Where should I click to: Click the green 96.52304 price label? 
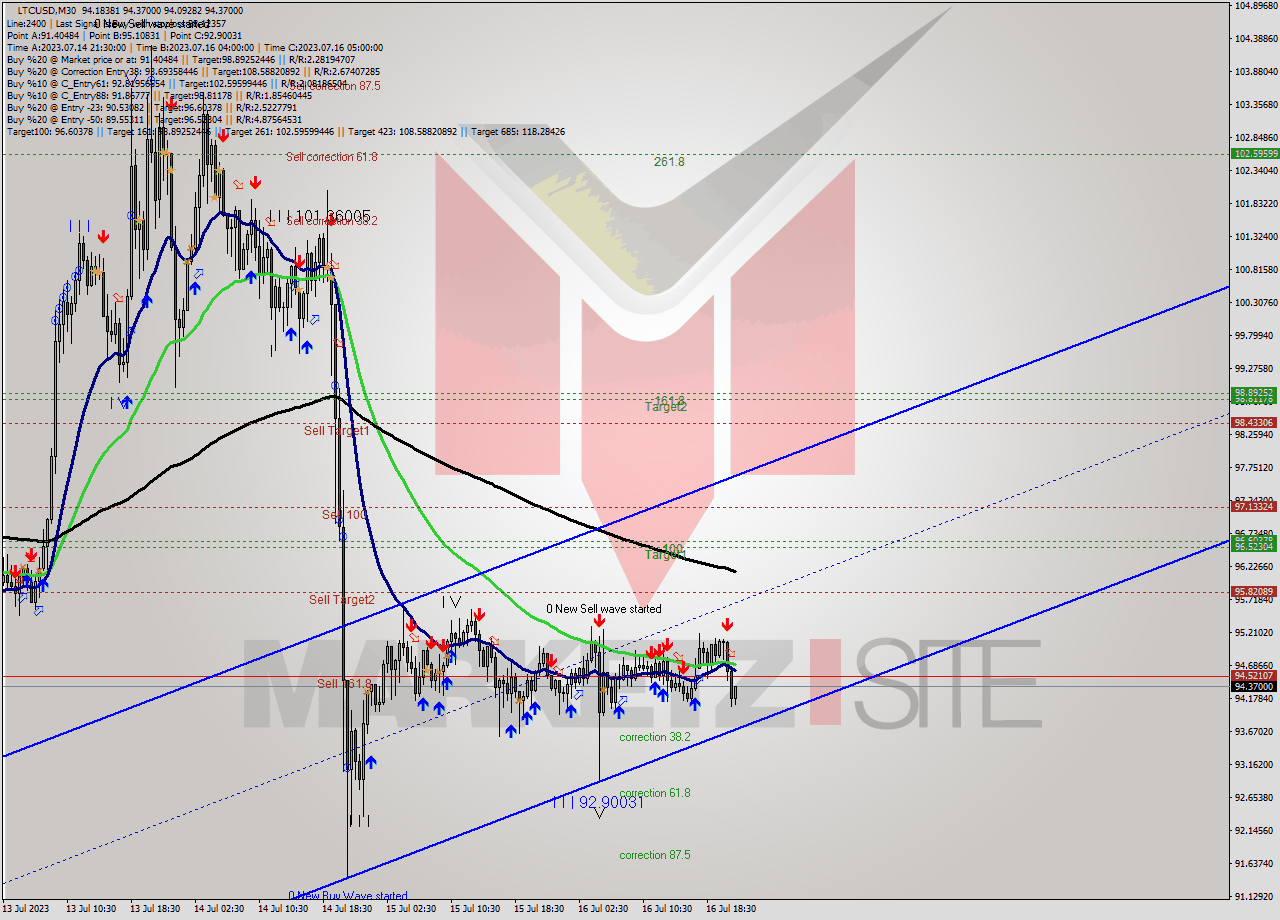coord(1254,547)
